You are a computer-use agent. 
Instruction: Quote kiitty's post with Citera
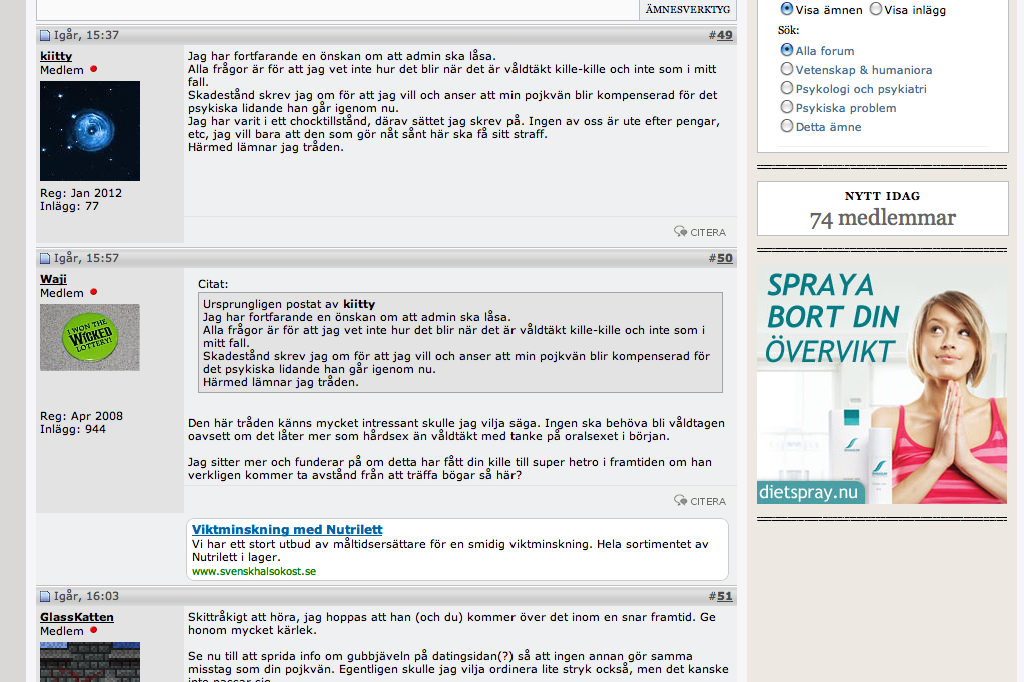click(700, 232)
